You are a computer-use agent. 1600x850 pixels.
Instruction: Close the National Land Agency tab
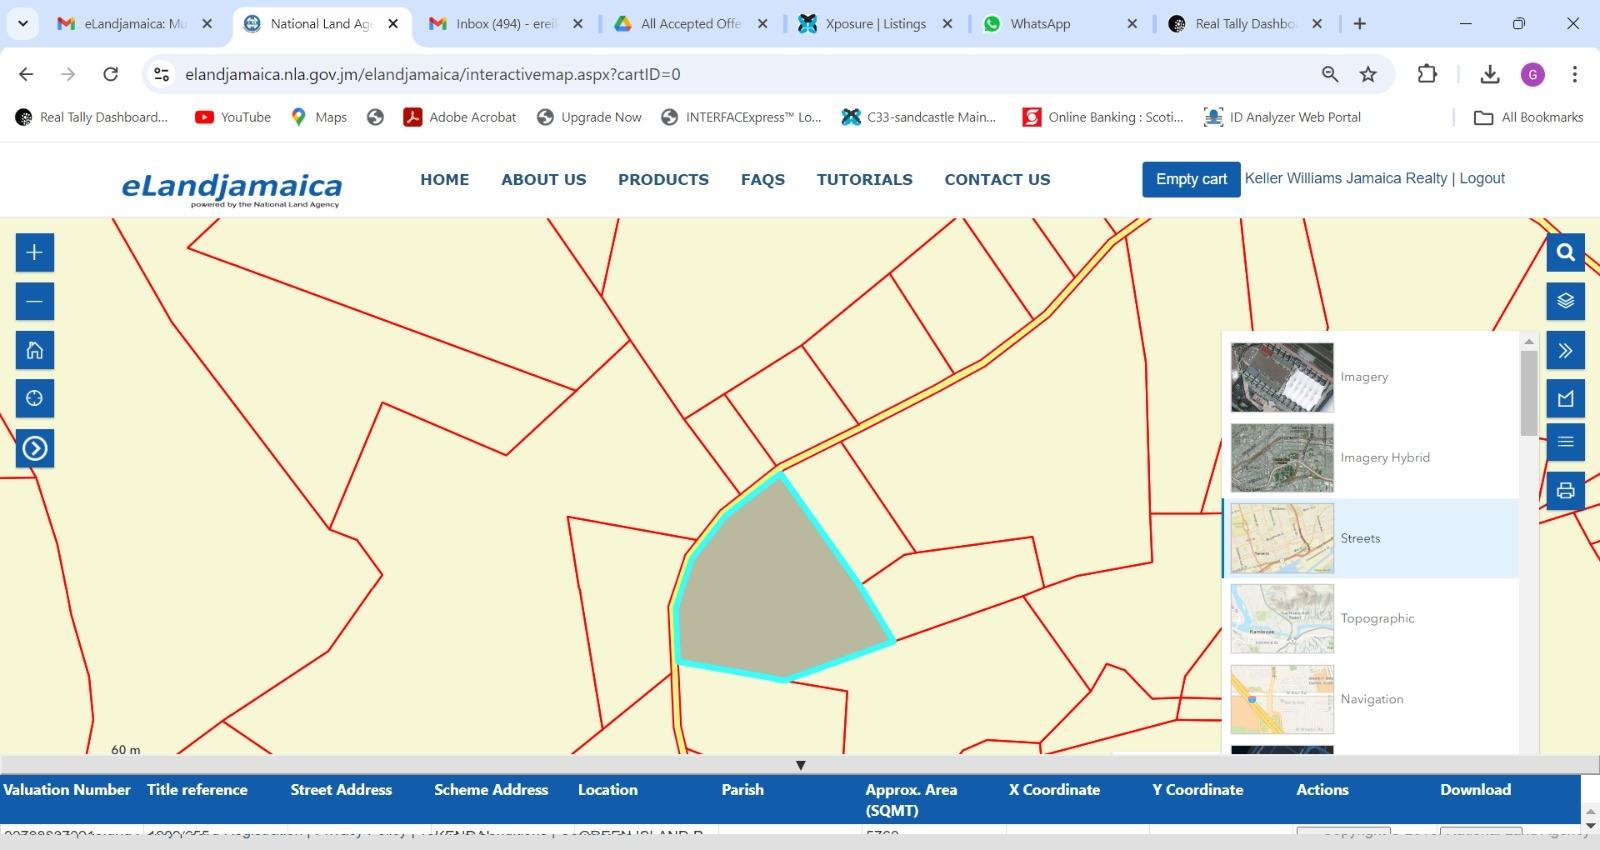393,24
